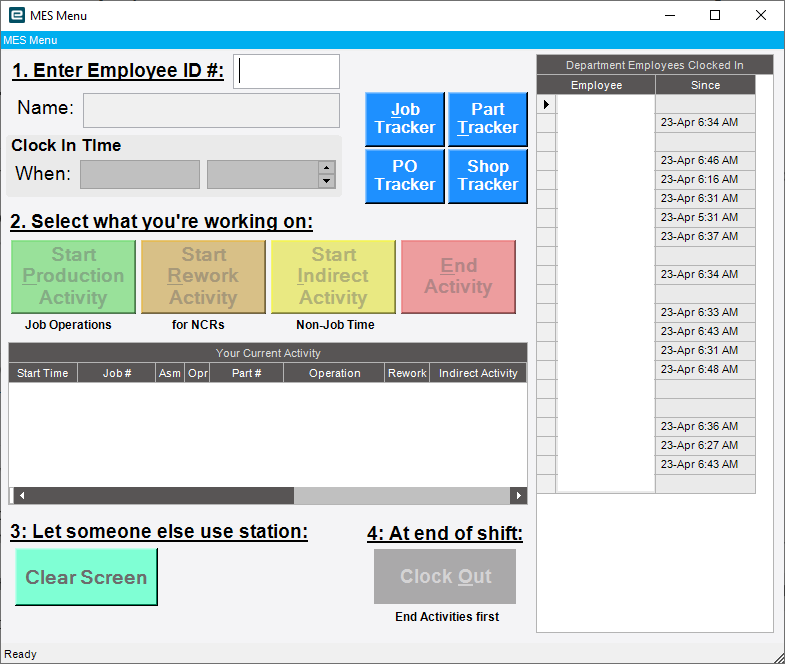Click the End Activity button

458,277
